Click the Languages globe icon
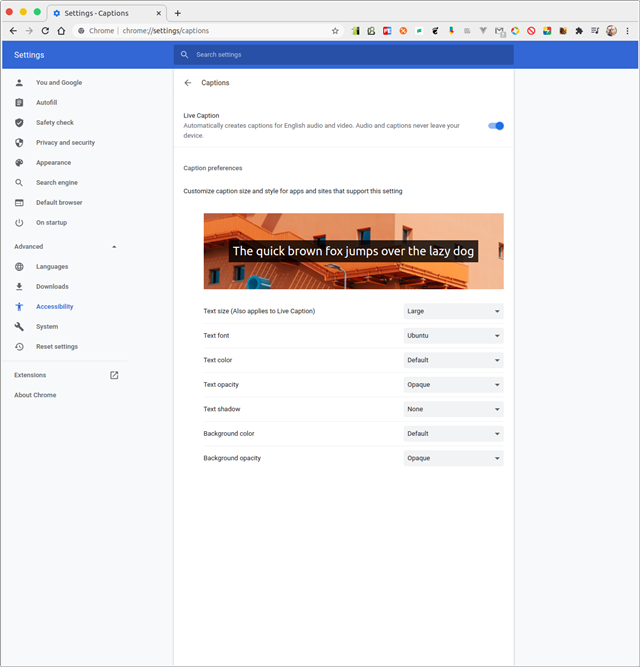 point(19,267)
